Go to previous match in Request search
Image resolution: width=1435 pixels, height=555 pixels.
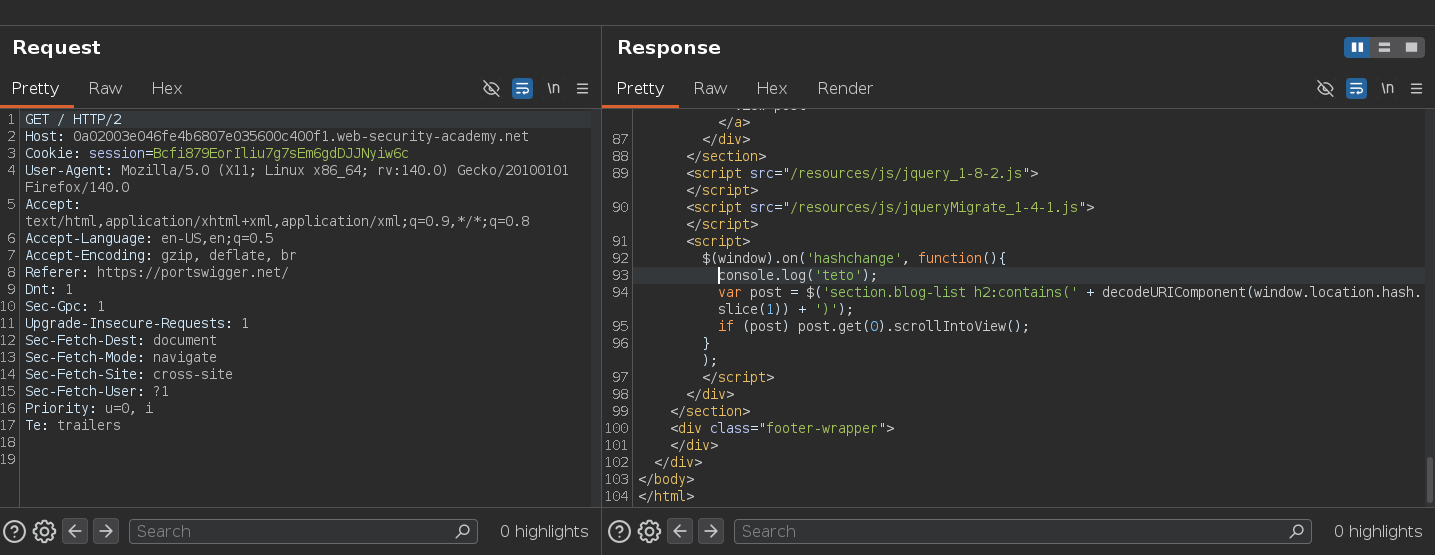(75, 531)
